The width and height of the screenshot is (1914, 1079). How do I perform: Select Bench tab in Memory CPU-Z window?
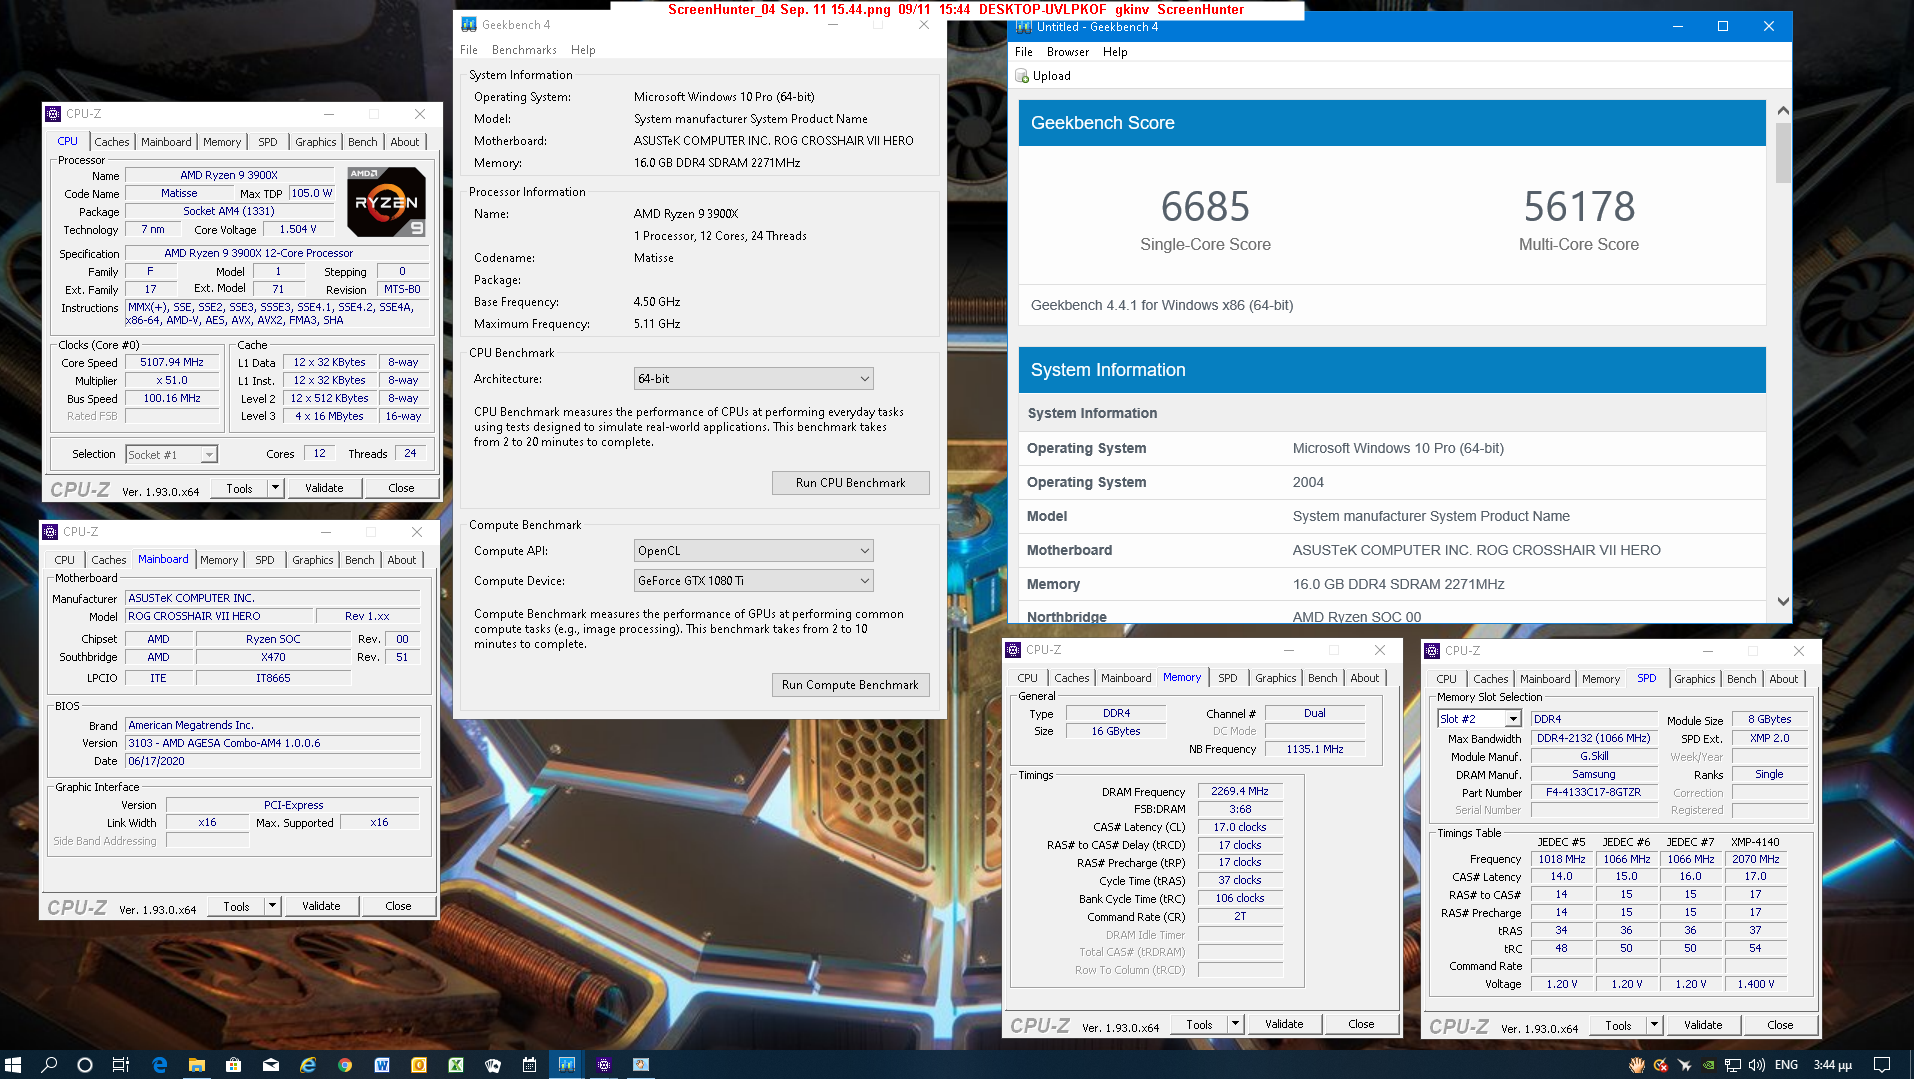[x=1323, y=678]
